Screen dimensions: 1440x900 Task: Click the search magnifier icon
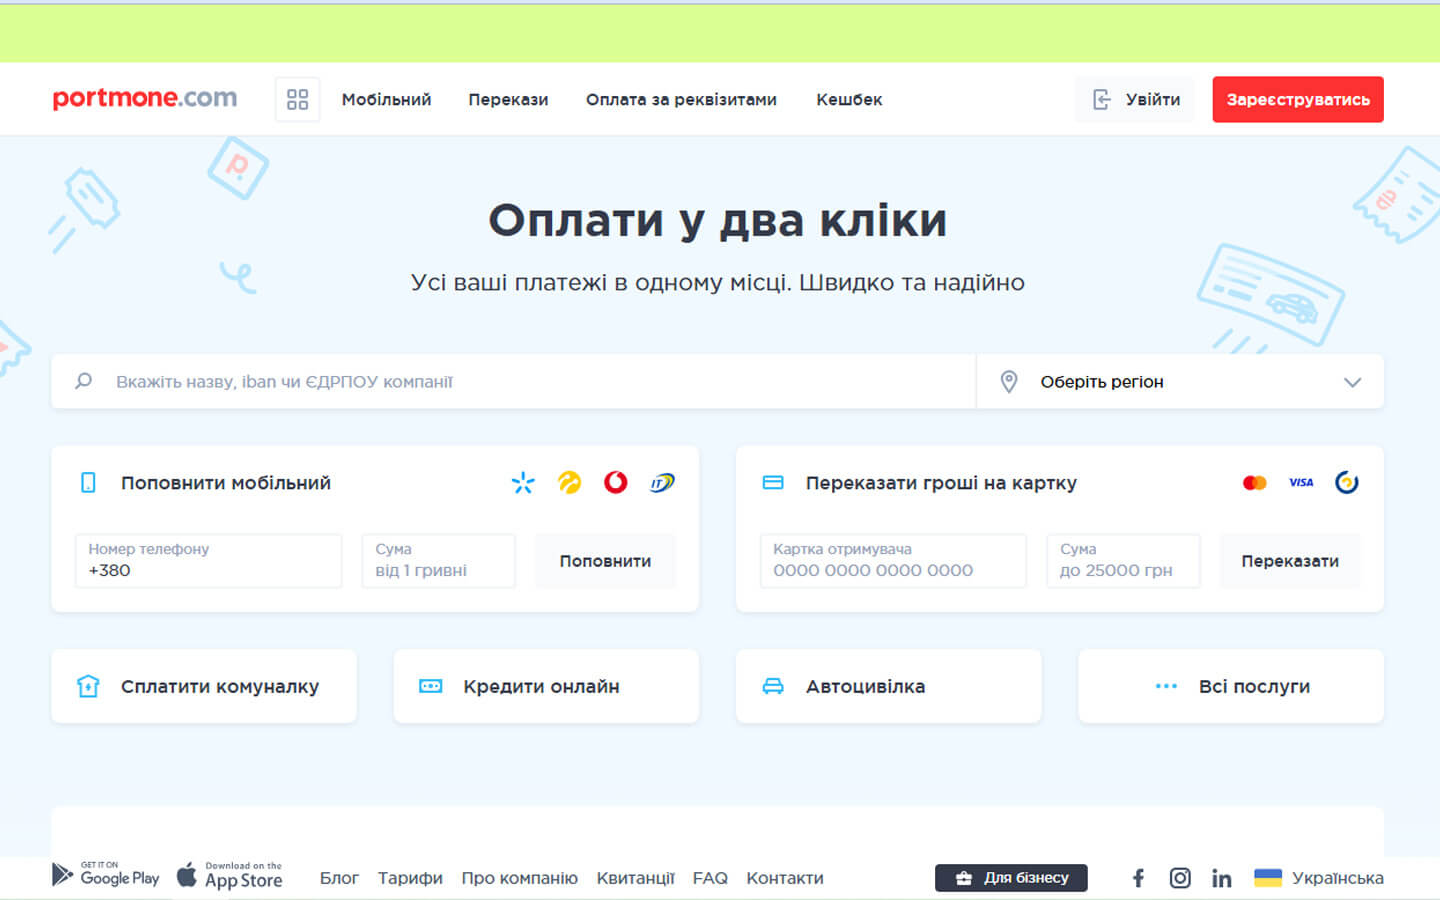pyautogui.click(x=84, y=381)
